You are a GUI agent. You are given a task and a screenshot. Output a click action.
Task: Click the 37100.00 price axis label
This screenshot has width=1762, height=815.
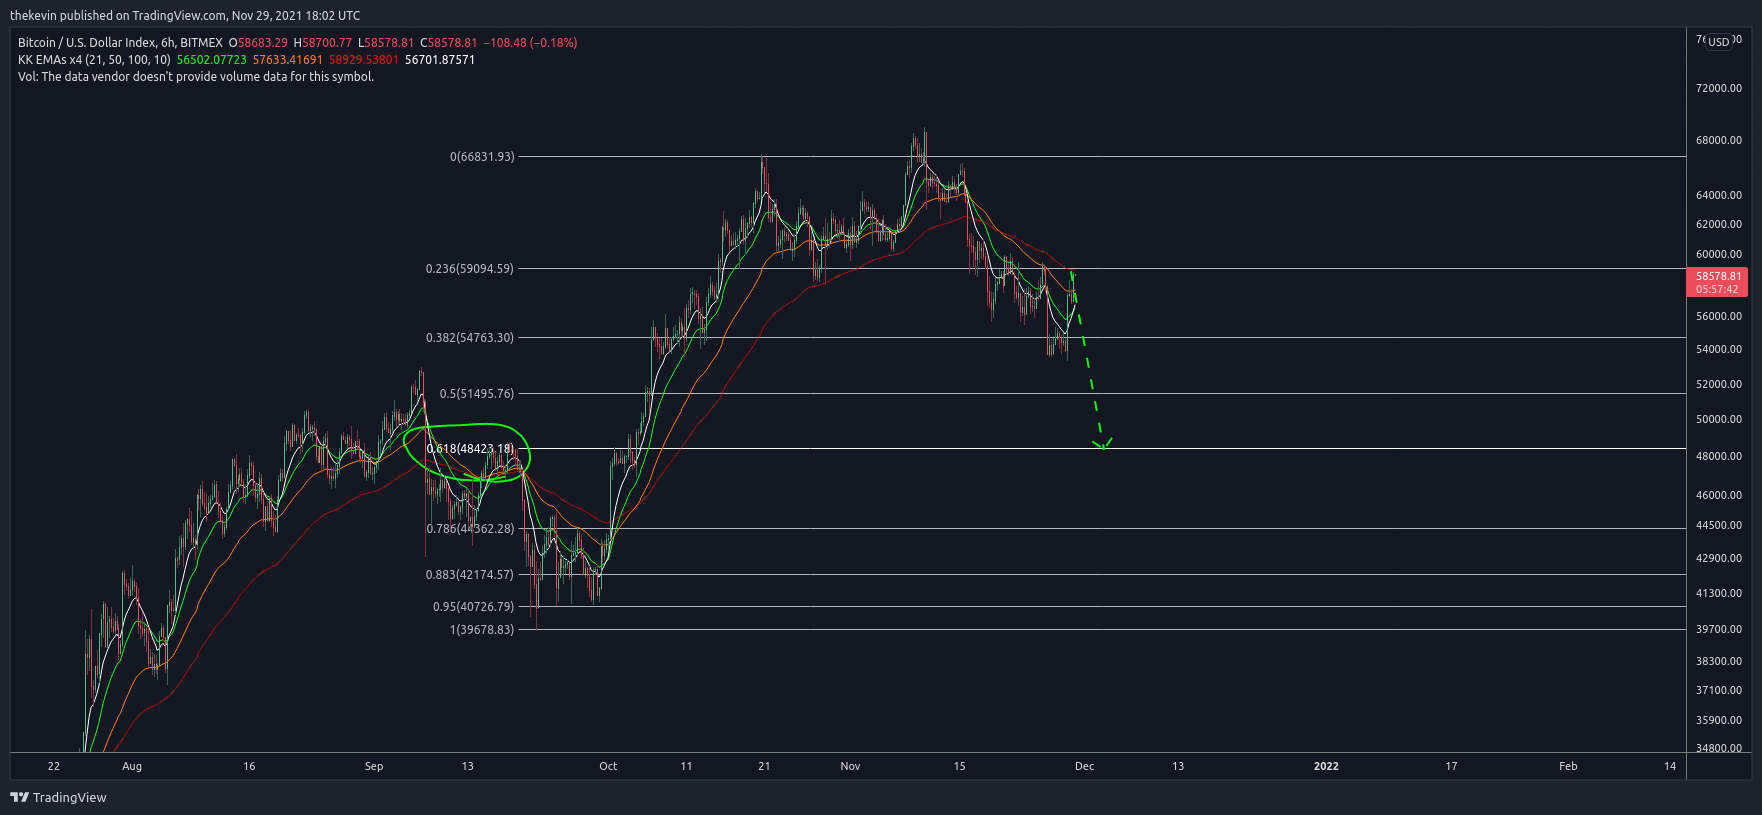[1719, 690]
